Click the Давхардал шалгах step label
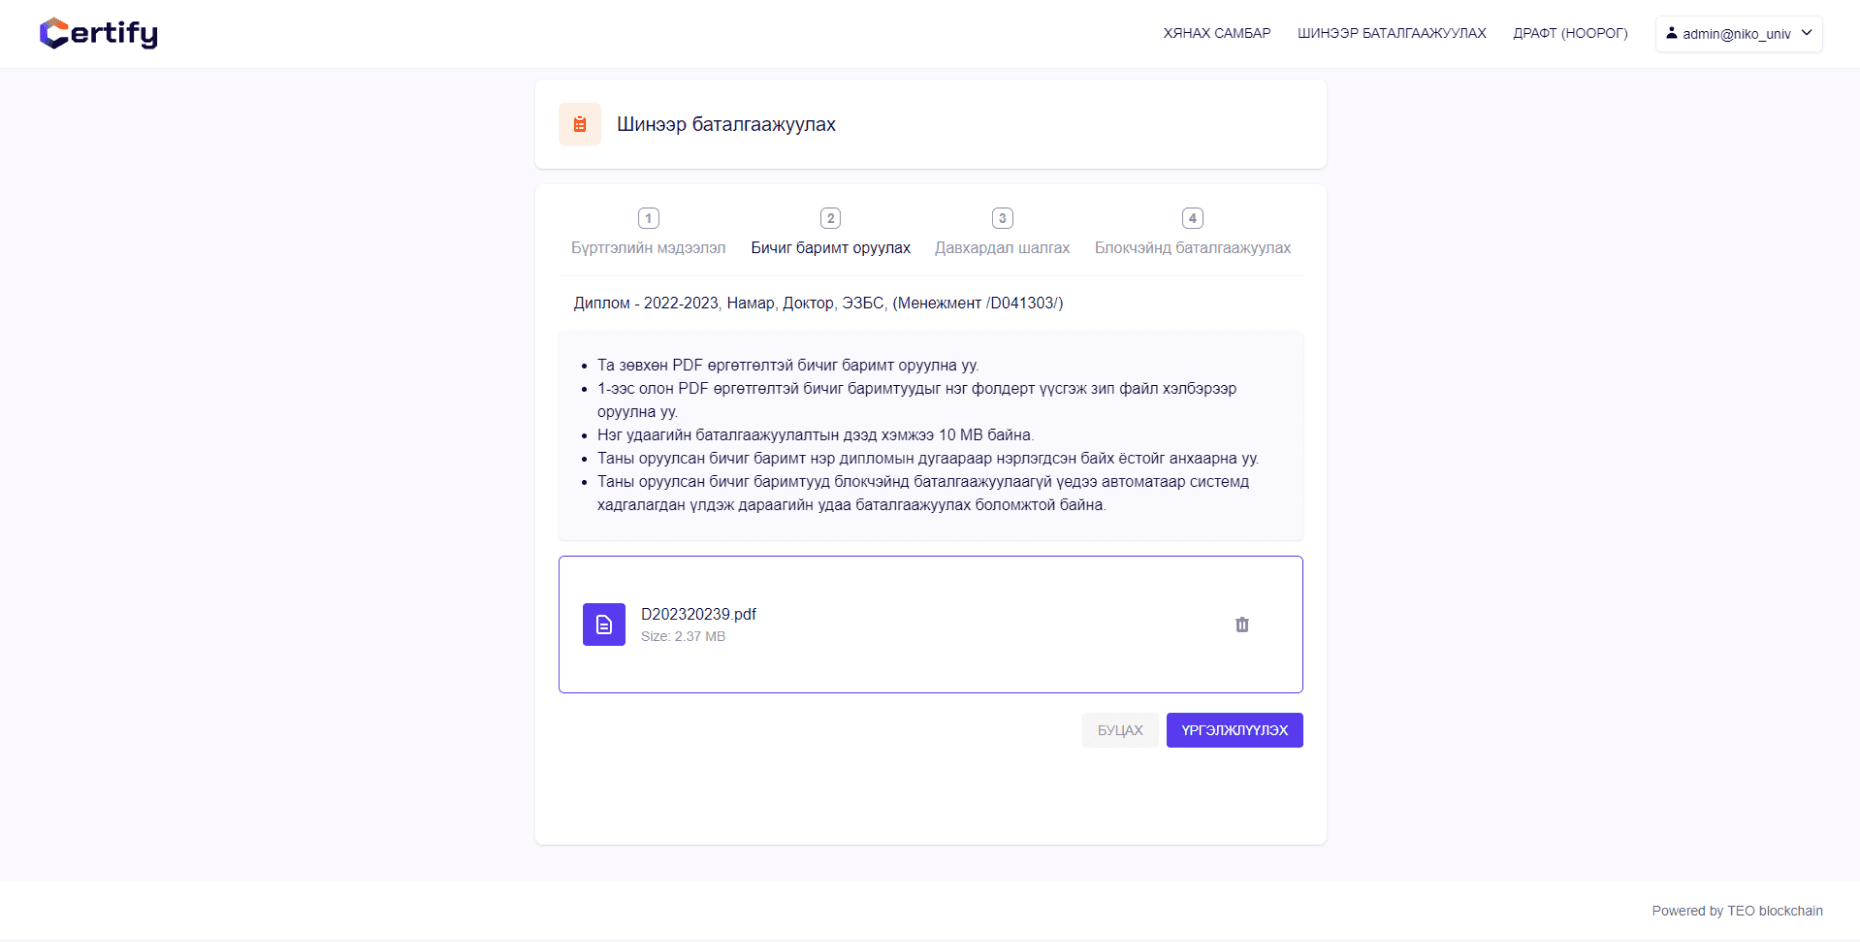 [x=1002, y=247]
